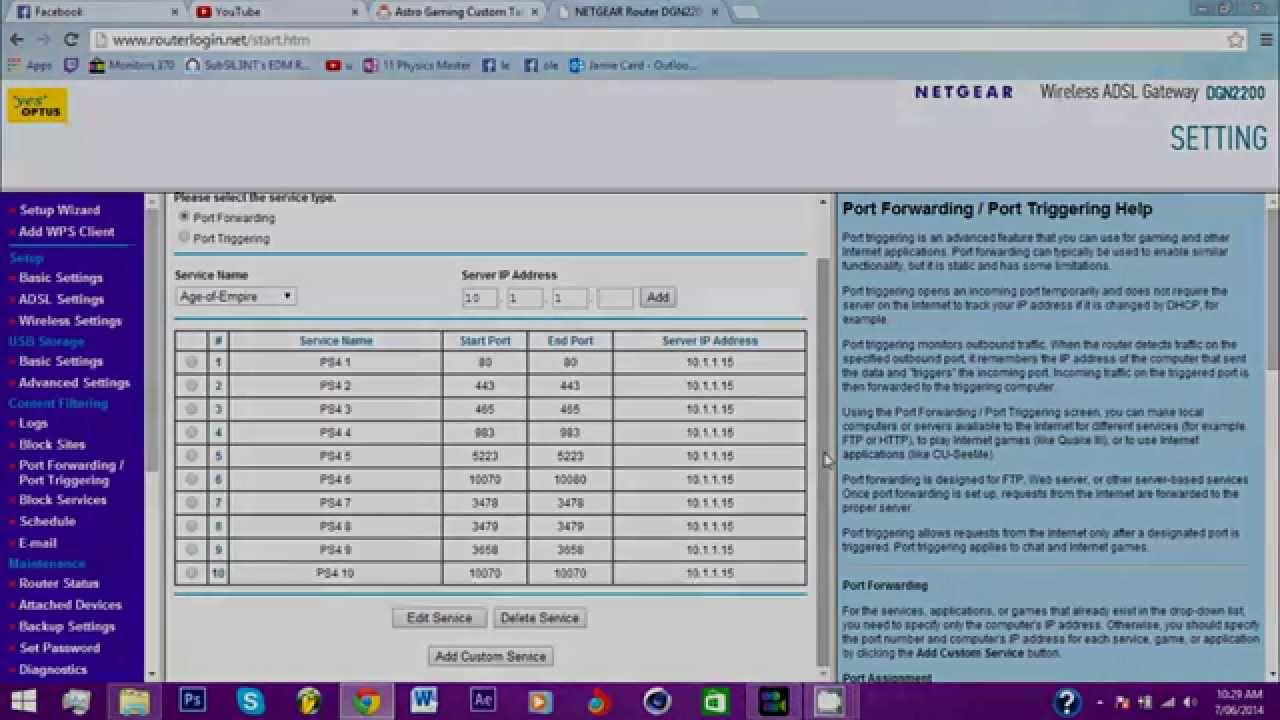Viewport: 1280px width, 720px height.
Task: Switch to Chrome on the taskbar
Action: coord(367,702)
